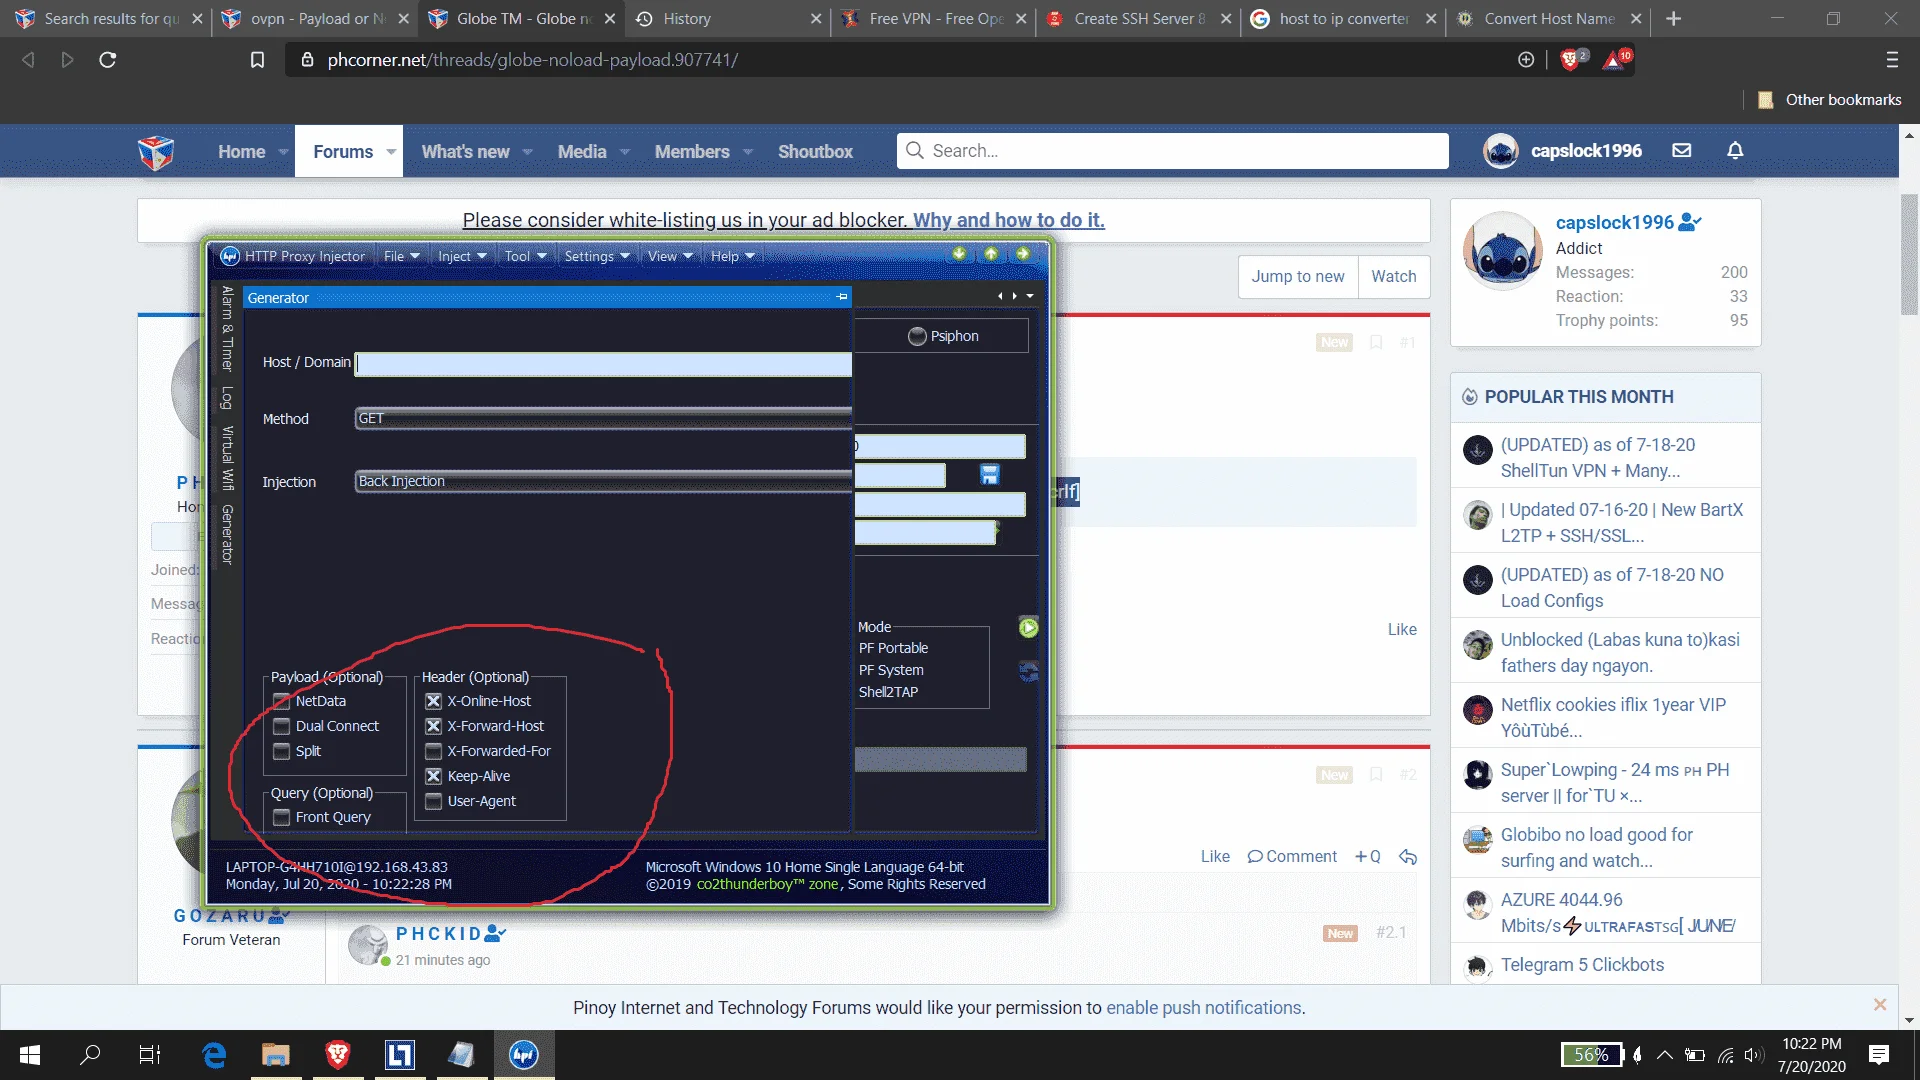Pin the Generator panel with pushpin icon
This screenshot has height=1080, width=1920.
842,297
